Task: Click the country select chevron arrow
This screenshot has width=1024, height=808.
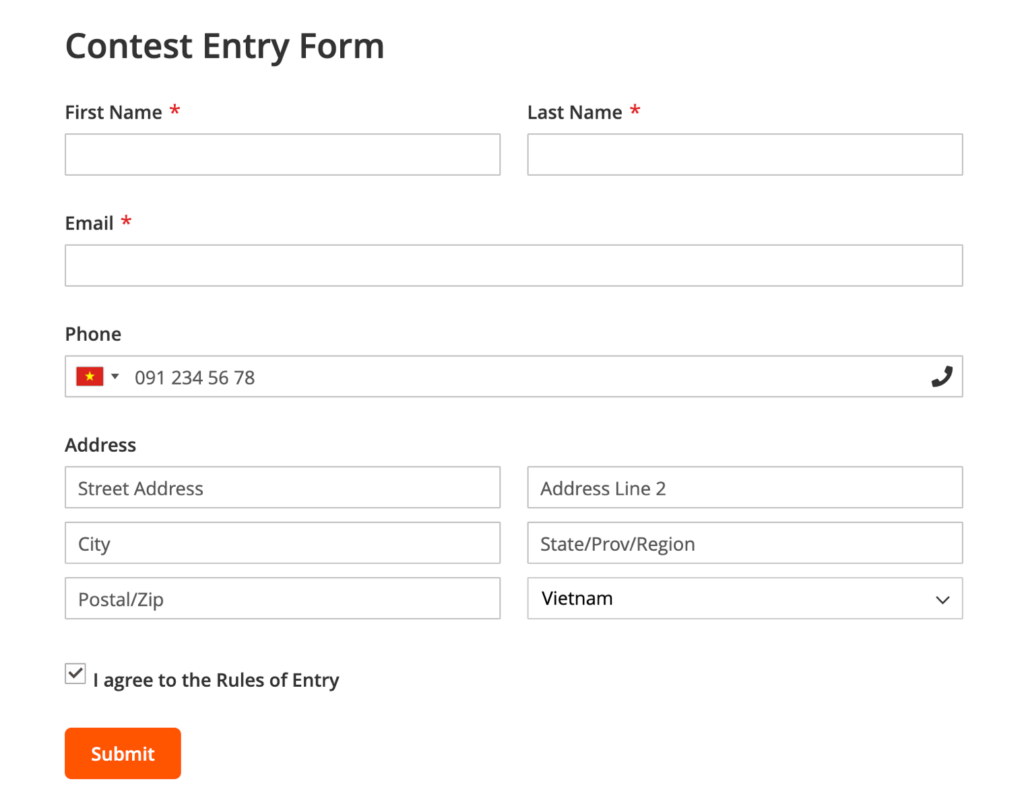Action: [x=942, y=600]
